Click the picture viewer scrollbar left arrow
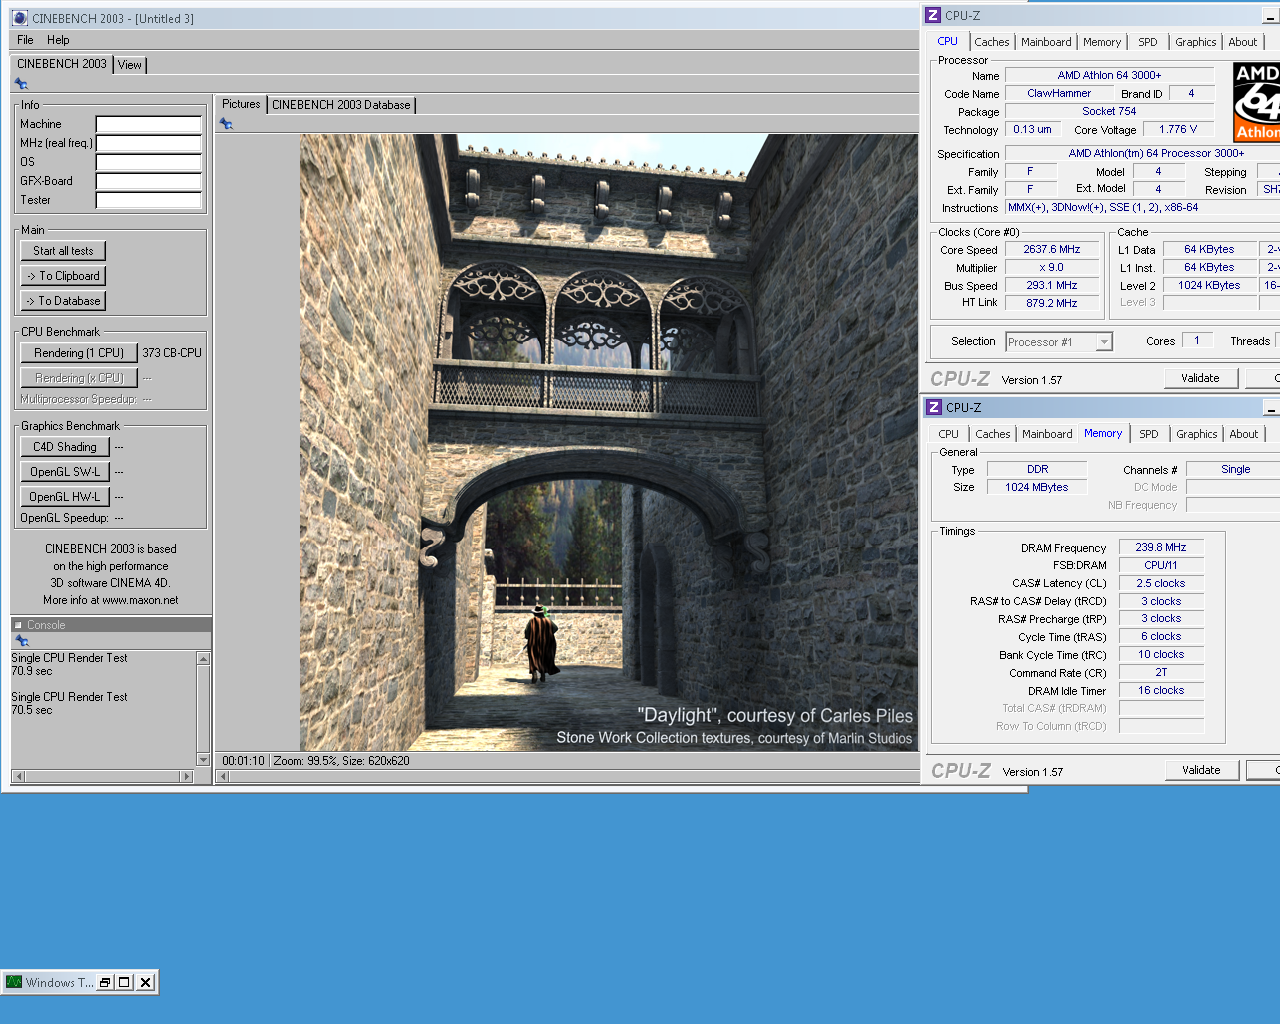Image resolution: width=1280 pixels, height=1024 pixels. pos(224,776)
